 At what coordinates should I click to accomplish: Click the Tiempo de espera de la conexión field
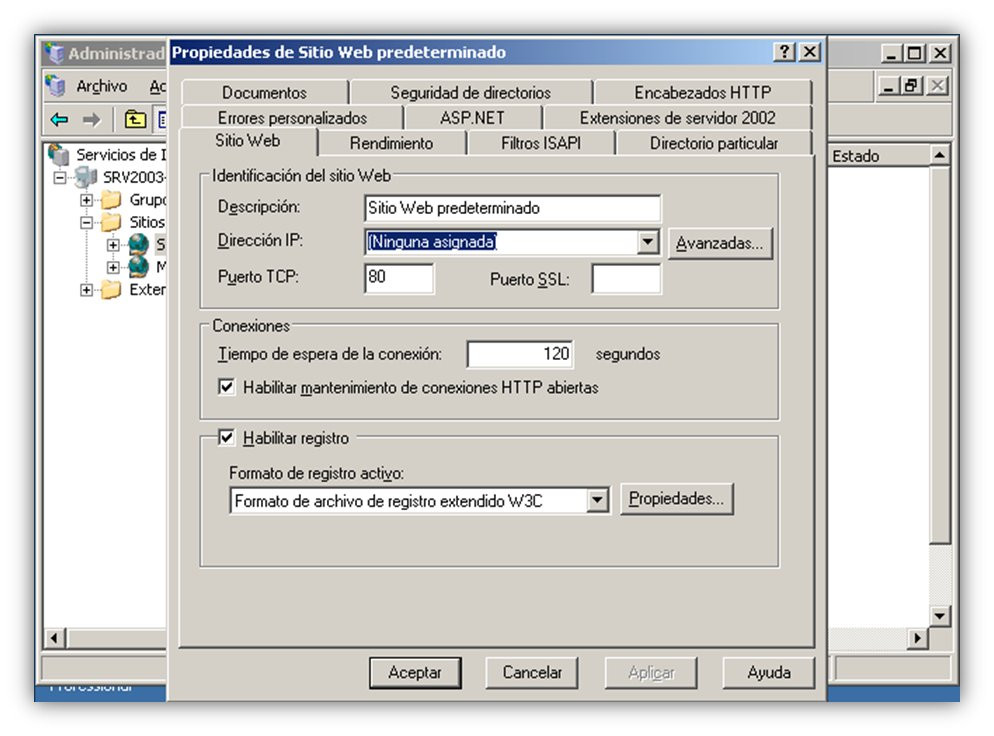coord(520,354)
